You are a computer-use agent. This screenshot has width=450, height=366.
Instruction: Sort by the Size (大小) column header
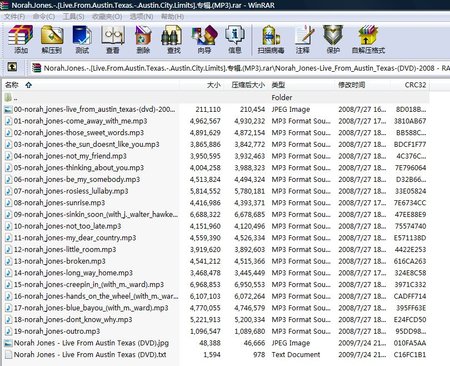tap(201, 85)
